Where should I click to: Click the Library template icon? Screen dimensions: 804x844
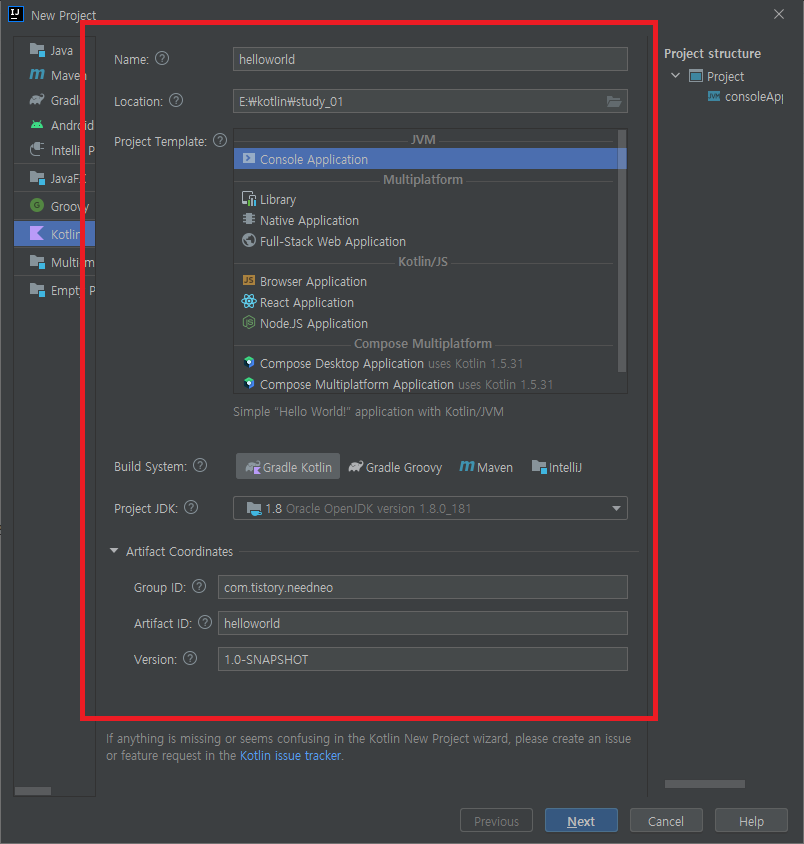coord(249,199)
